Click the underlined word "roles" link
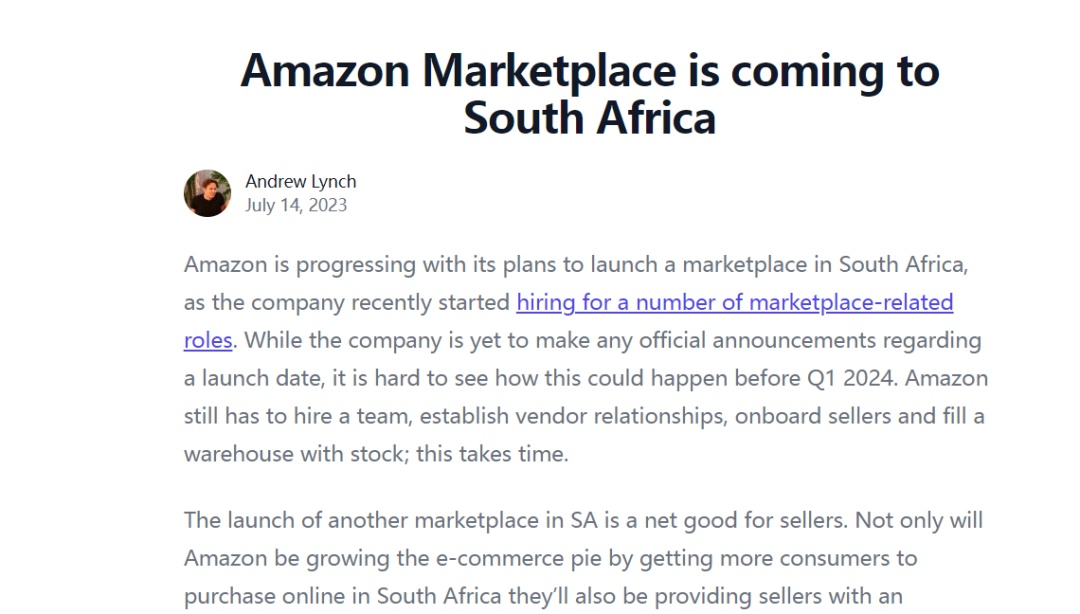The image size is (1080, 614). pos(208,340)
